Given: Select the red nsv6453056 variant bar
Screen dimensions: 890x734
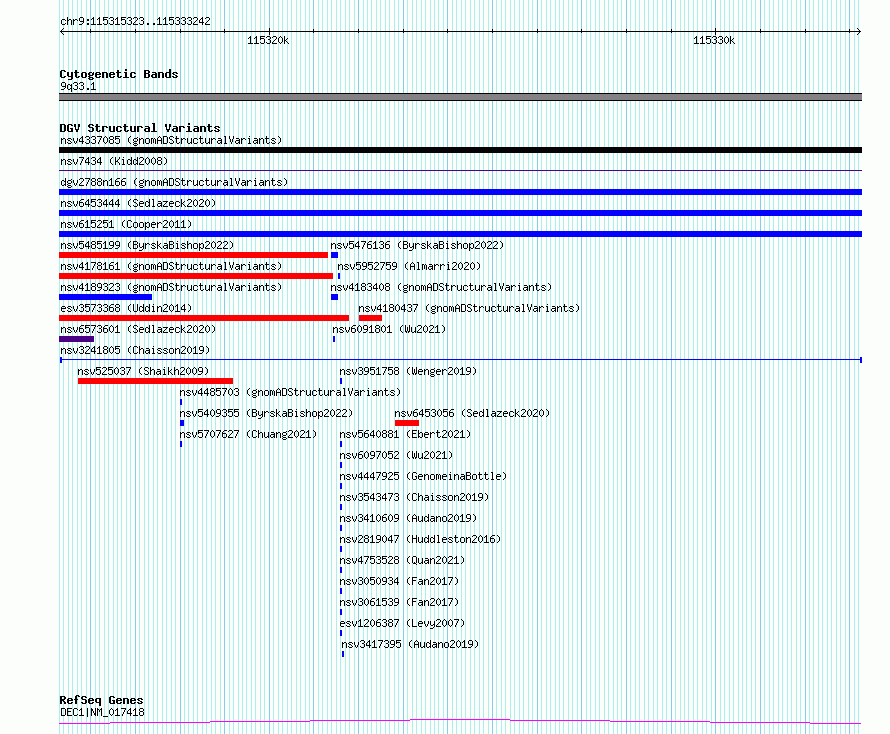Looking at the screenshot, I should click(x=407, y=423).
